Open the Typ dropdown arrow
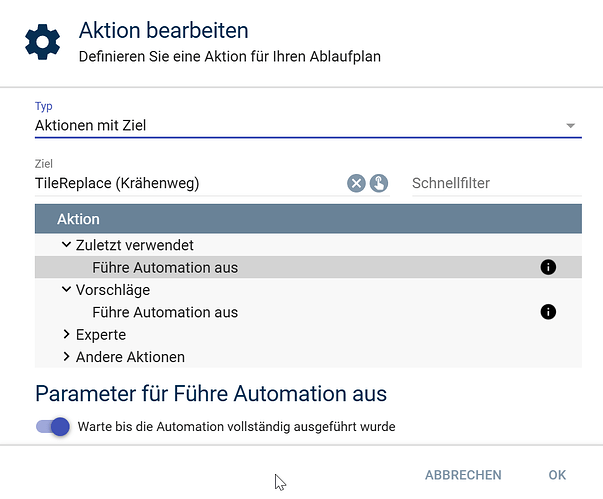The image size is (603, 499). point(570,126)
